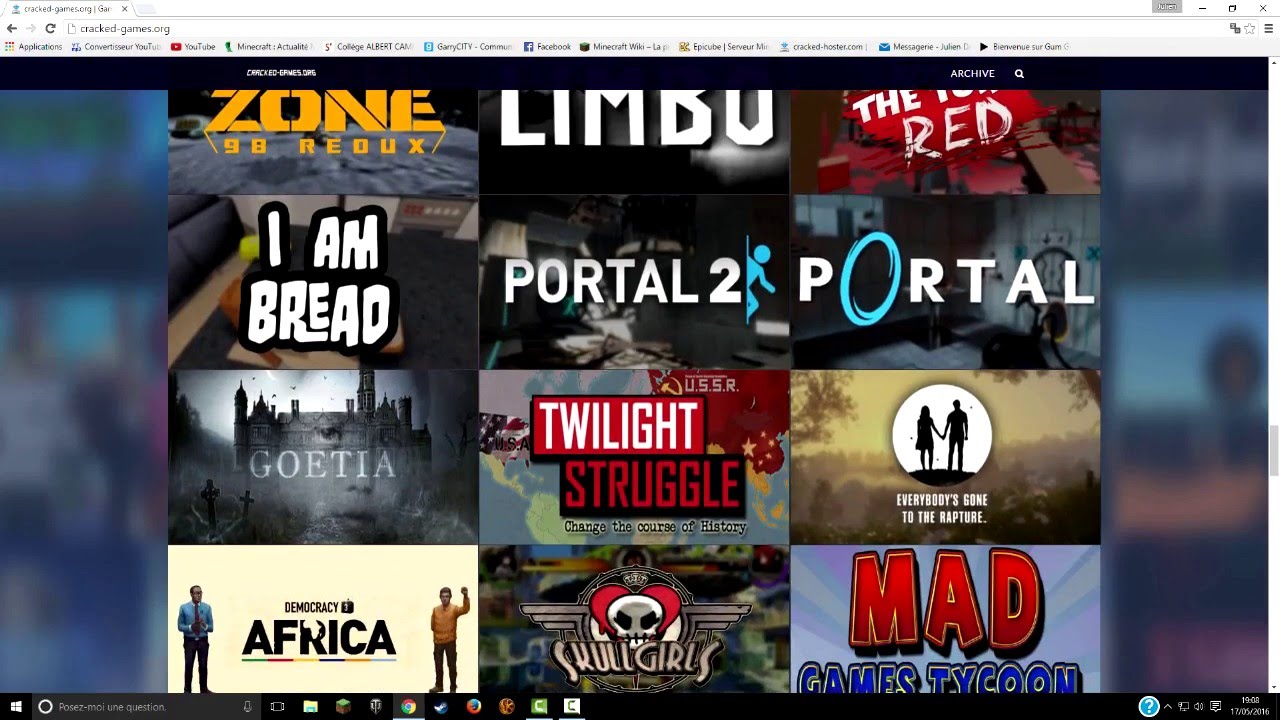
Task: Click the search magnifier icon in site header
Action: coord(1019,73)
